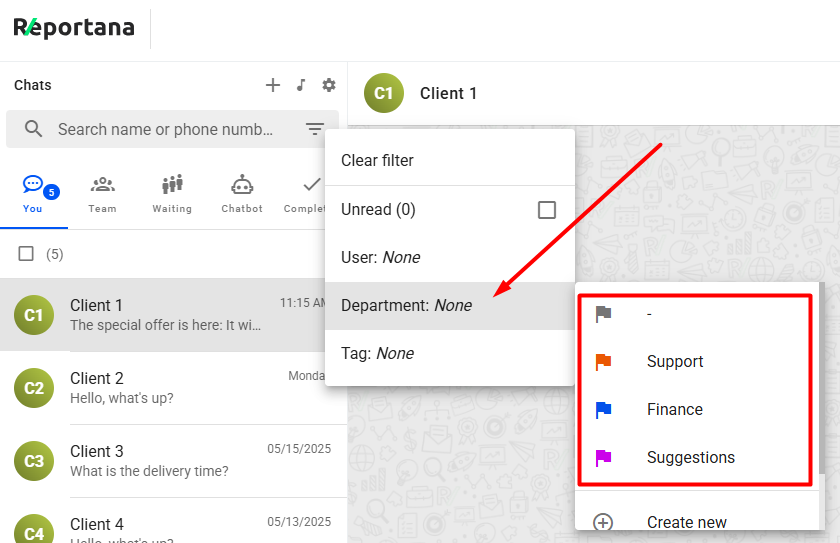
Task: Click Create new department
Action: [686, 522]
